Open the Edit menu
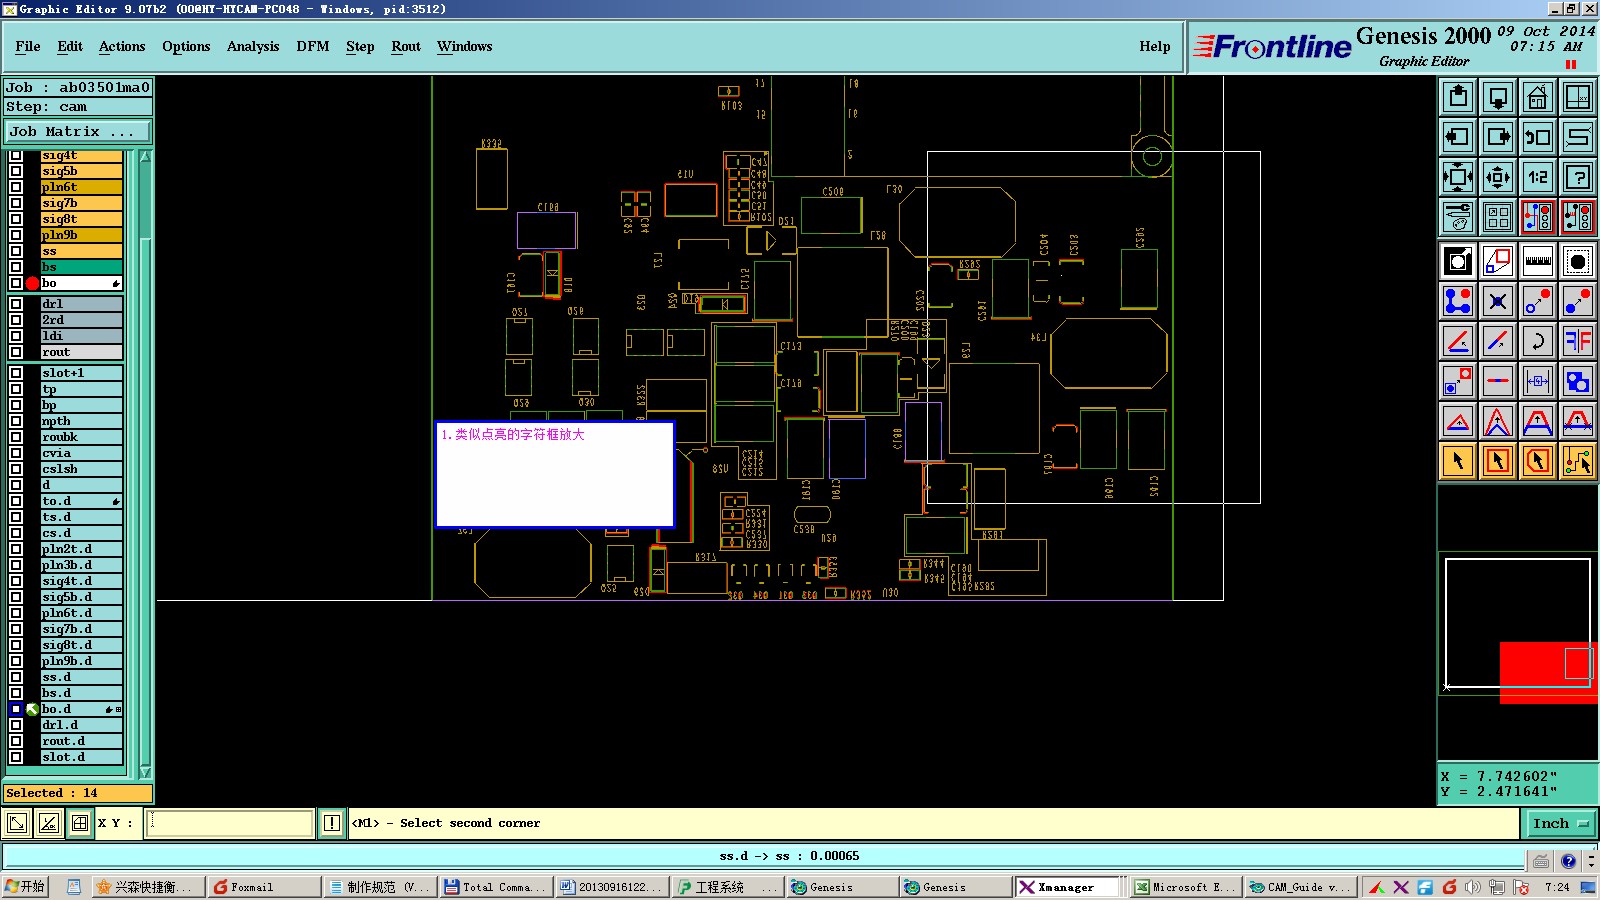The image size is (1600, 900). (70, 46)
